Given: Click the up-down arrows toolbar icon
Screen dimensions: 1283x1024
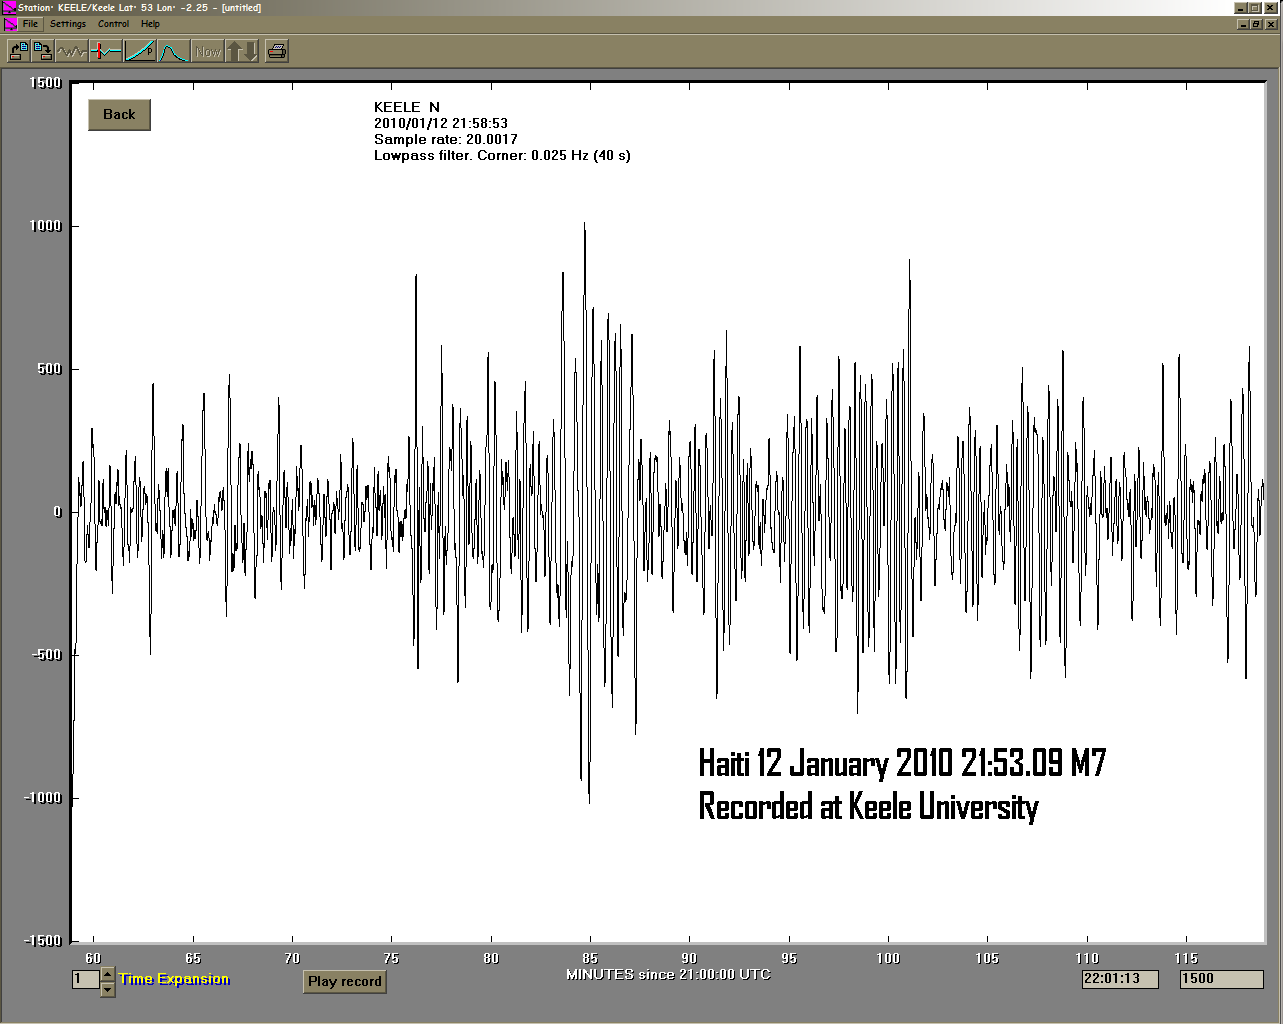Looking at the screenshot, I should (242, 51).
